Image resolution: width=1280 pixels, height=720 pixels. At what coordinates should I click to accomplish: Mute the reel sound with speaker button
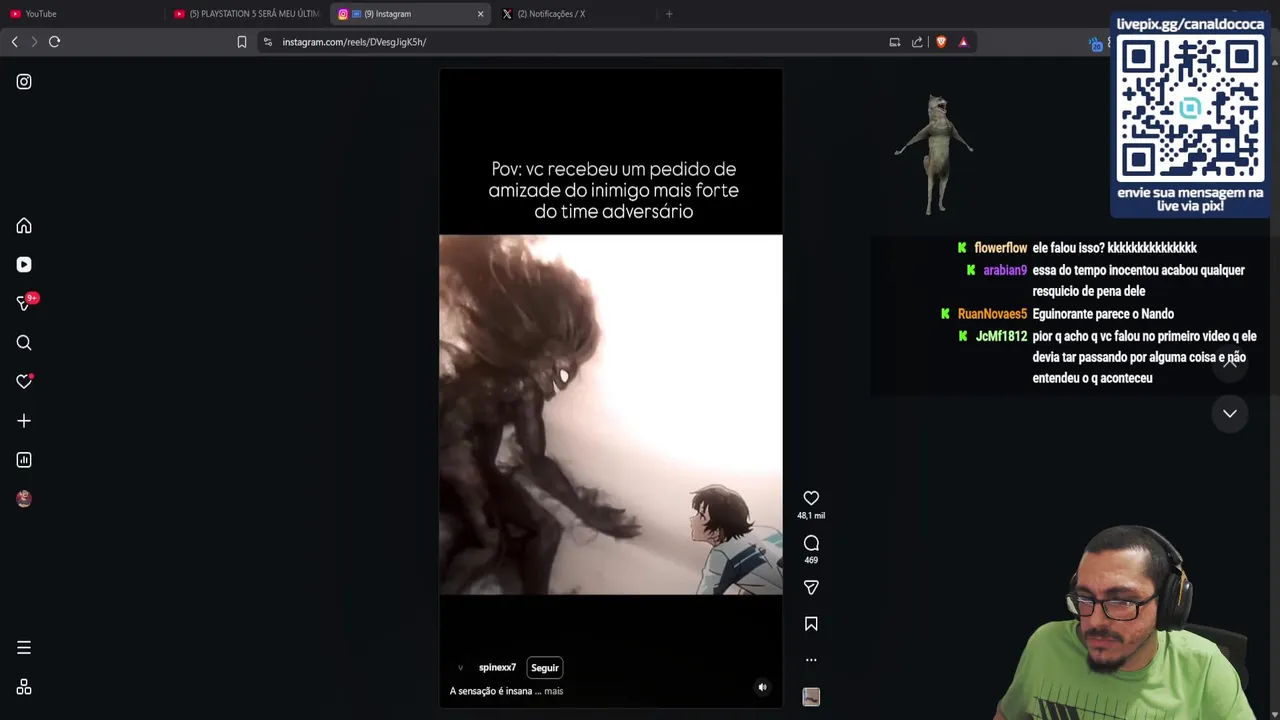point(762,687)
